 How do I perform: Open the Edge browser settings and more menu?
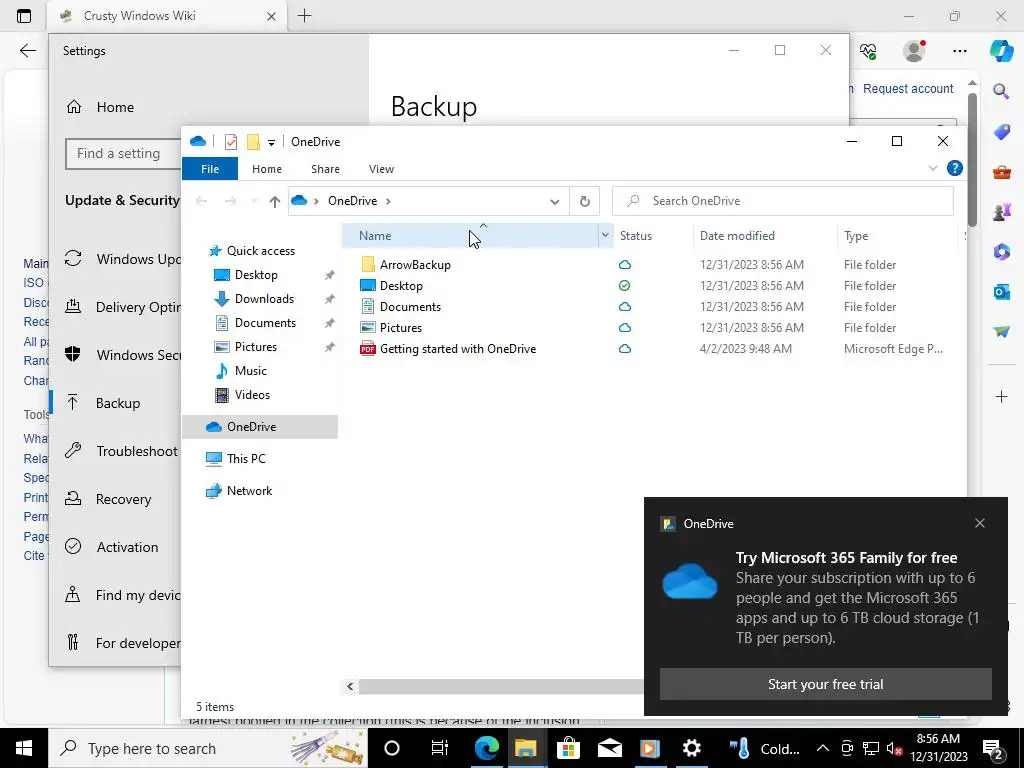[959, 51]
